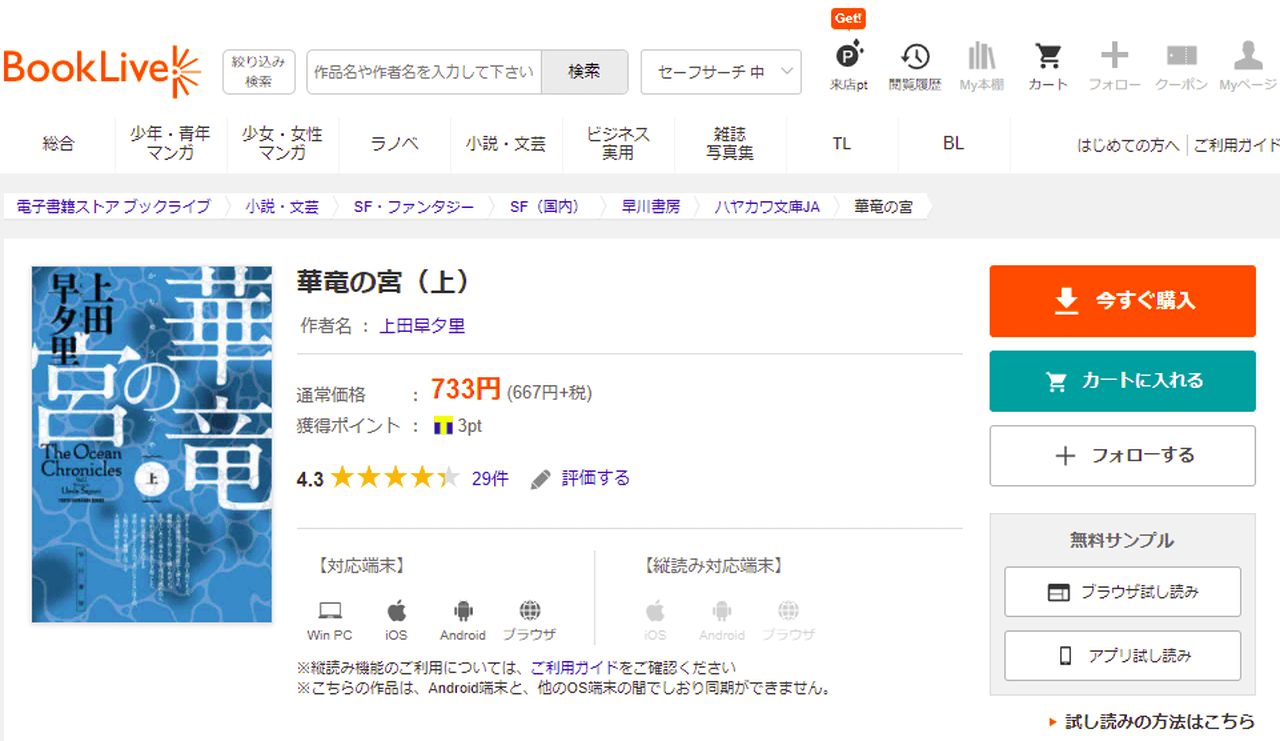Click the BookLive logo

pyautogui.click(x=102, y=71)
